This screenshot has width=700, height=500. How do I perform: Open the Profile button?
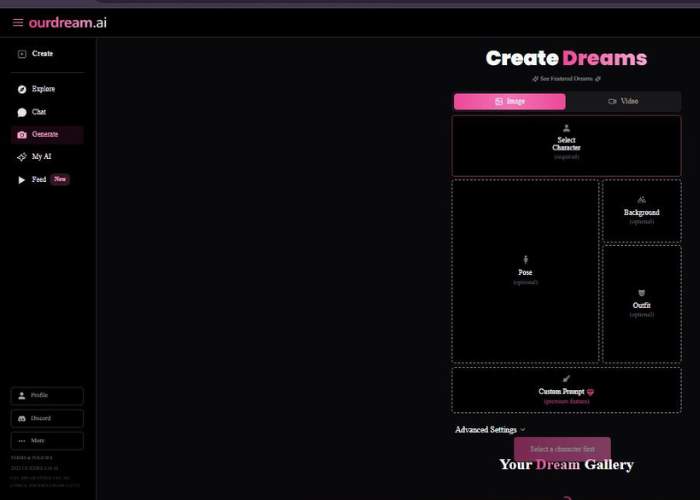(x=47, y=396)
